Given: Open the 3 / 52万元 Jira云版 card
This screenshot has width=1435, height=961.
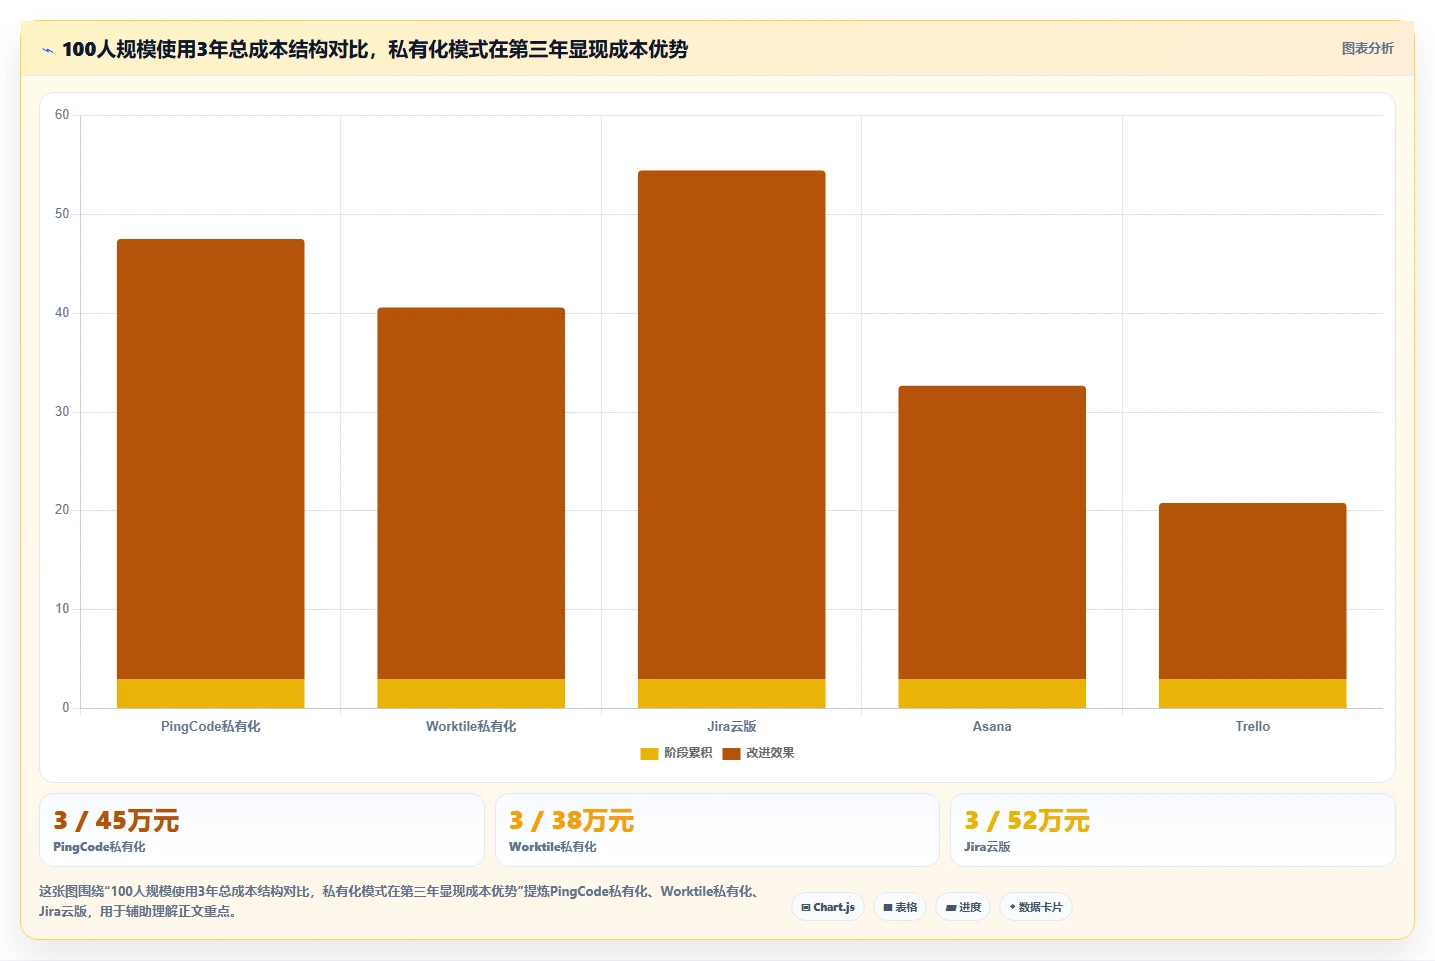Looking at the screenshot, I should [1173, 830].
